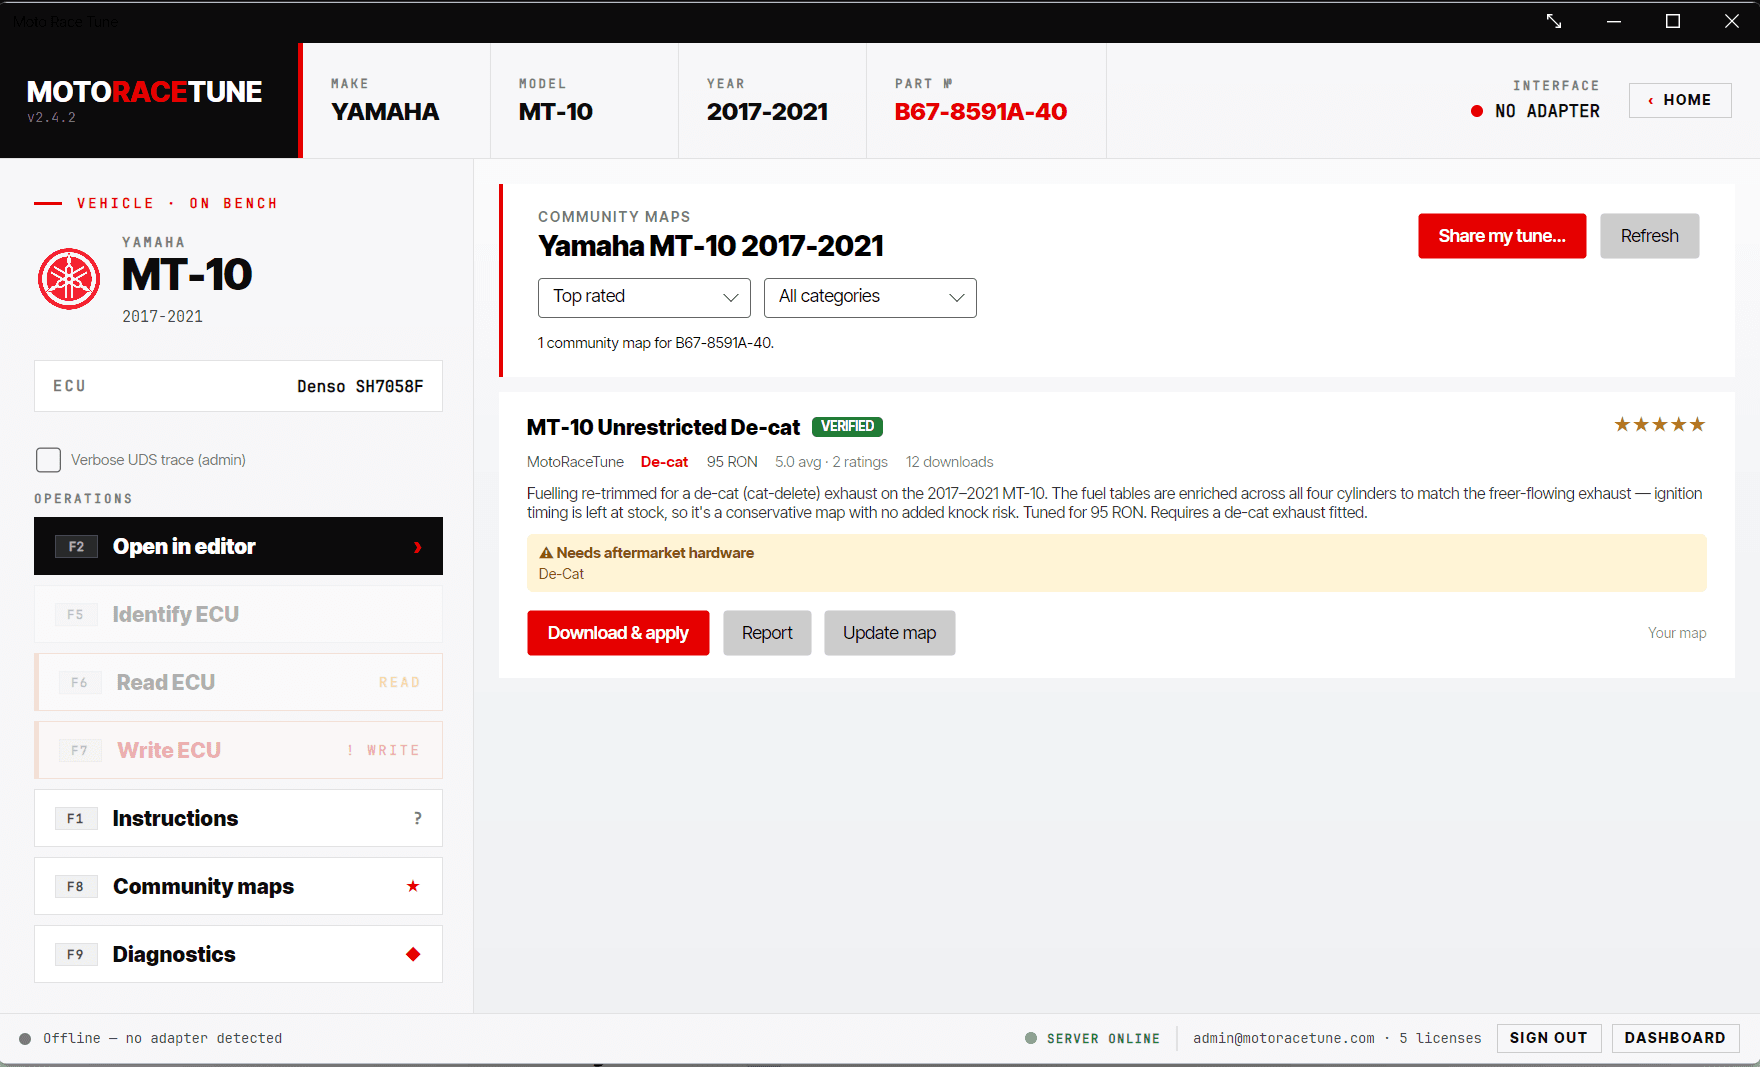Click the 5.0 avg · 2 ratings text
Image resolution: width=1760 pixels, height=1067 pixels.
click(x=831, y=462)
